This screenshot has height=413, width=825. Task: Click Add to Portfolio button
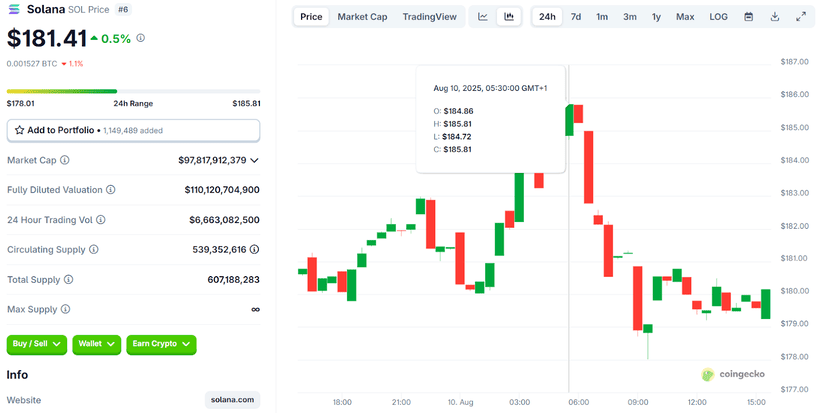tap(133, 130)
